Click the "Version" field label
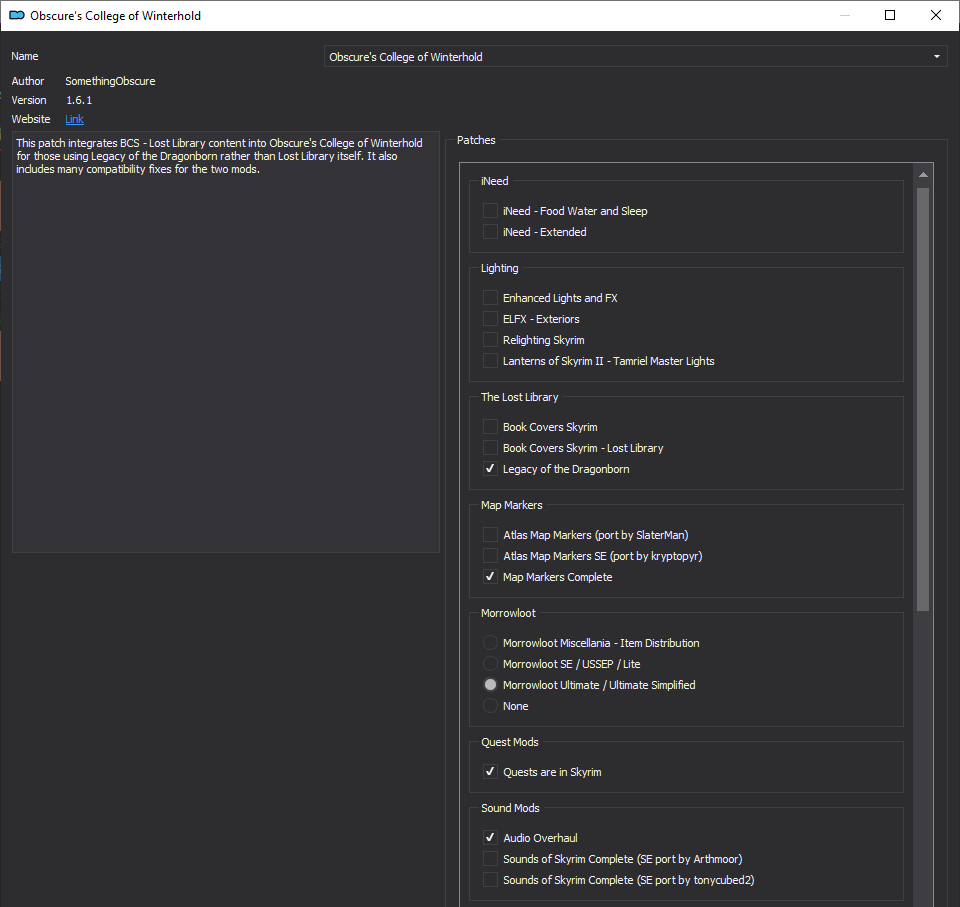960x907 pixels. click(29, 100)
